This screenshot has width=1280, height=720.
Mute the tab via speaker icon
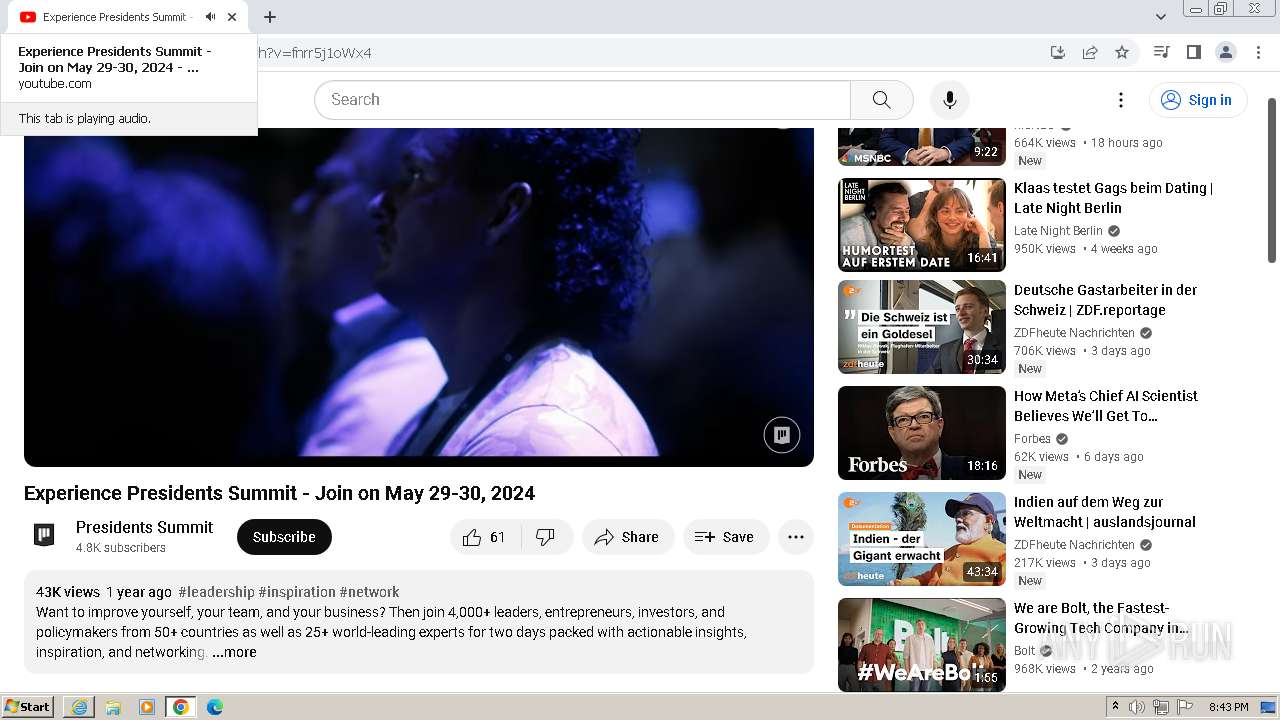click(210, 17)
